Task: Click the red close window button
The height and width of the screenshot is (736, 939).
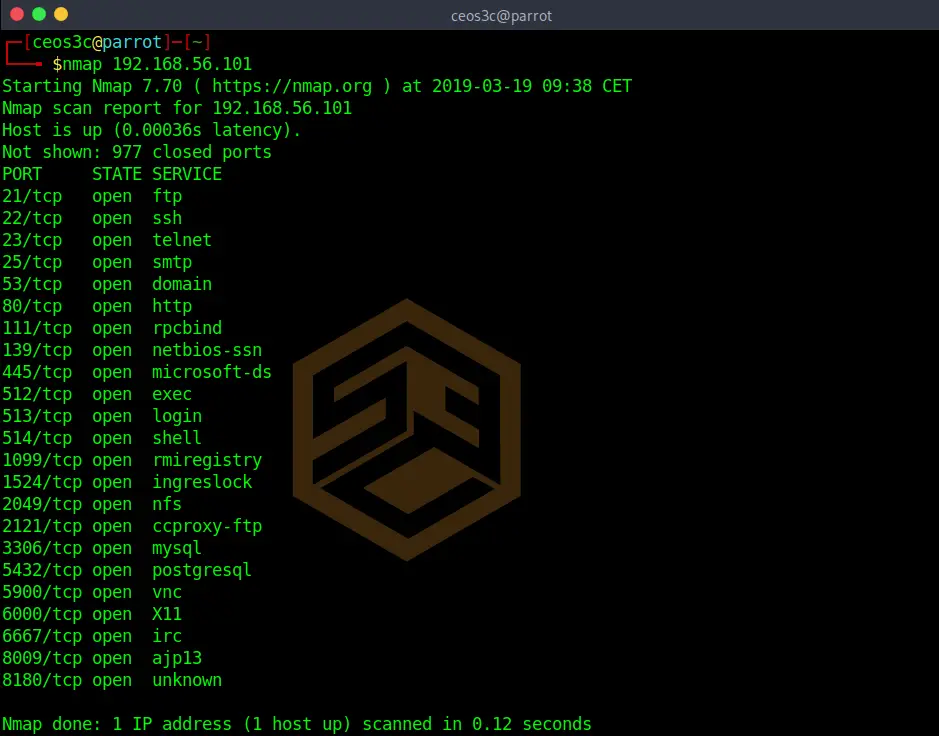Action: point(17,14)
